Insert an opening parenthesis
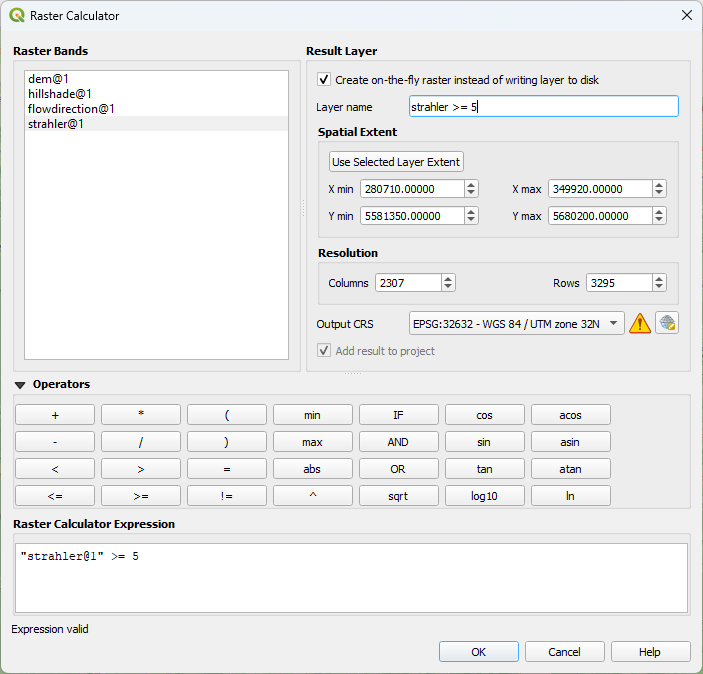 tap(227, 415)
